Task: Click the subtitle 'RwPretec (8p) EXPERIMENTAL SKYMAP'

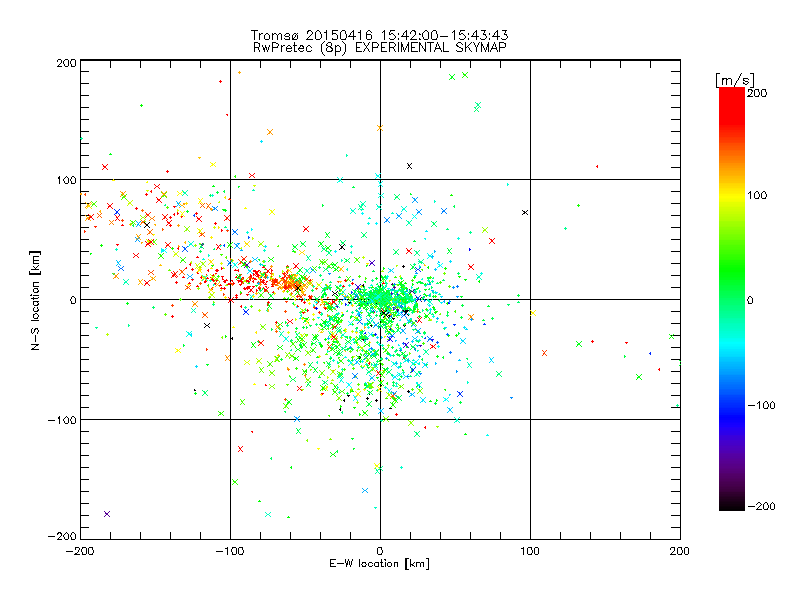Action: point(380,48)
